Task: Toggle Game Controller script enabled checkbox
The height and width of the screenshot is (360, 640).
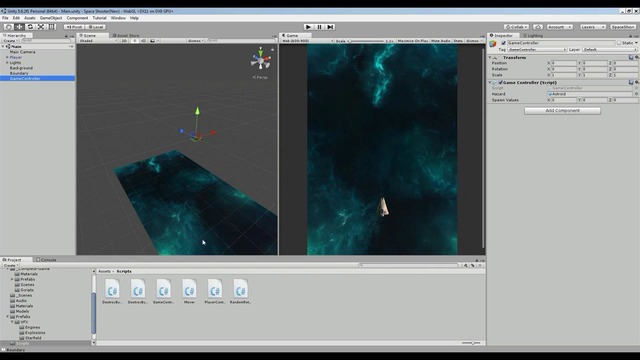Action: pos(501,82)
